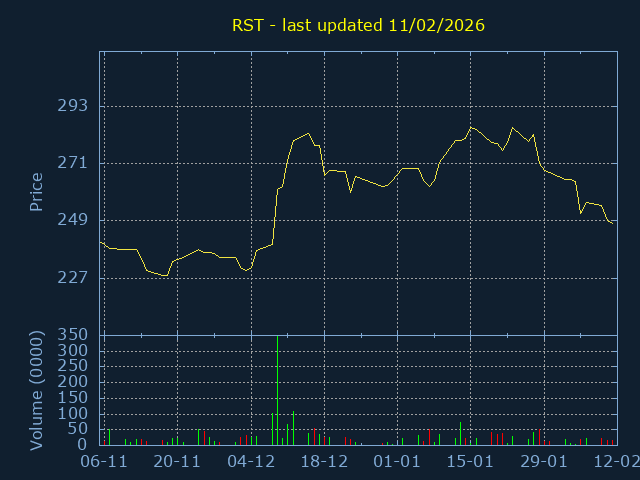Viewport: 640px width, 480px height.
Task: Click the 20-11 date label
Action: (177, 462)
